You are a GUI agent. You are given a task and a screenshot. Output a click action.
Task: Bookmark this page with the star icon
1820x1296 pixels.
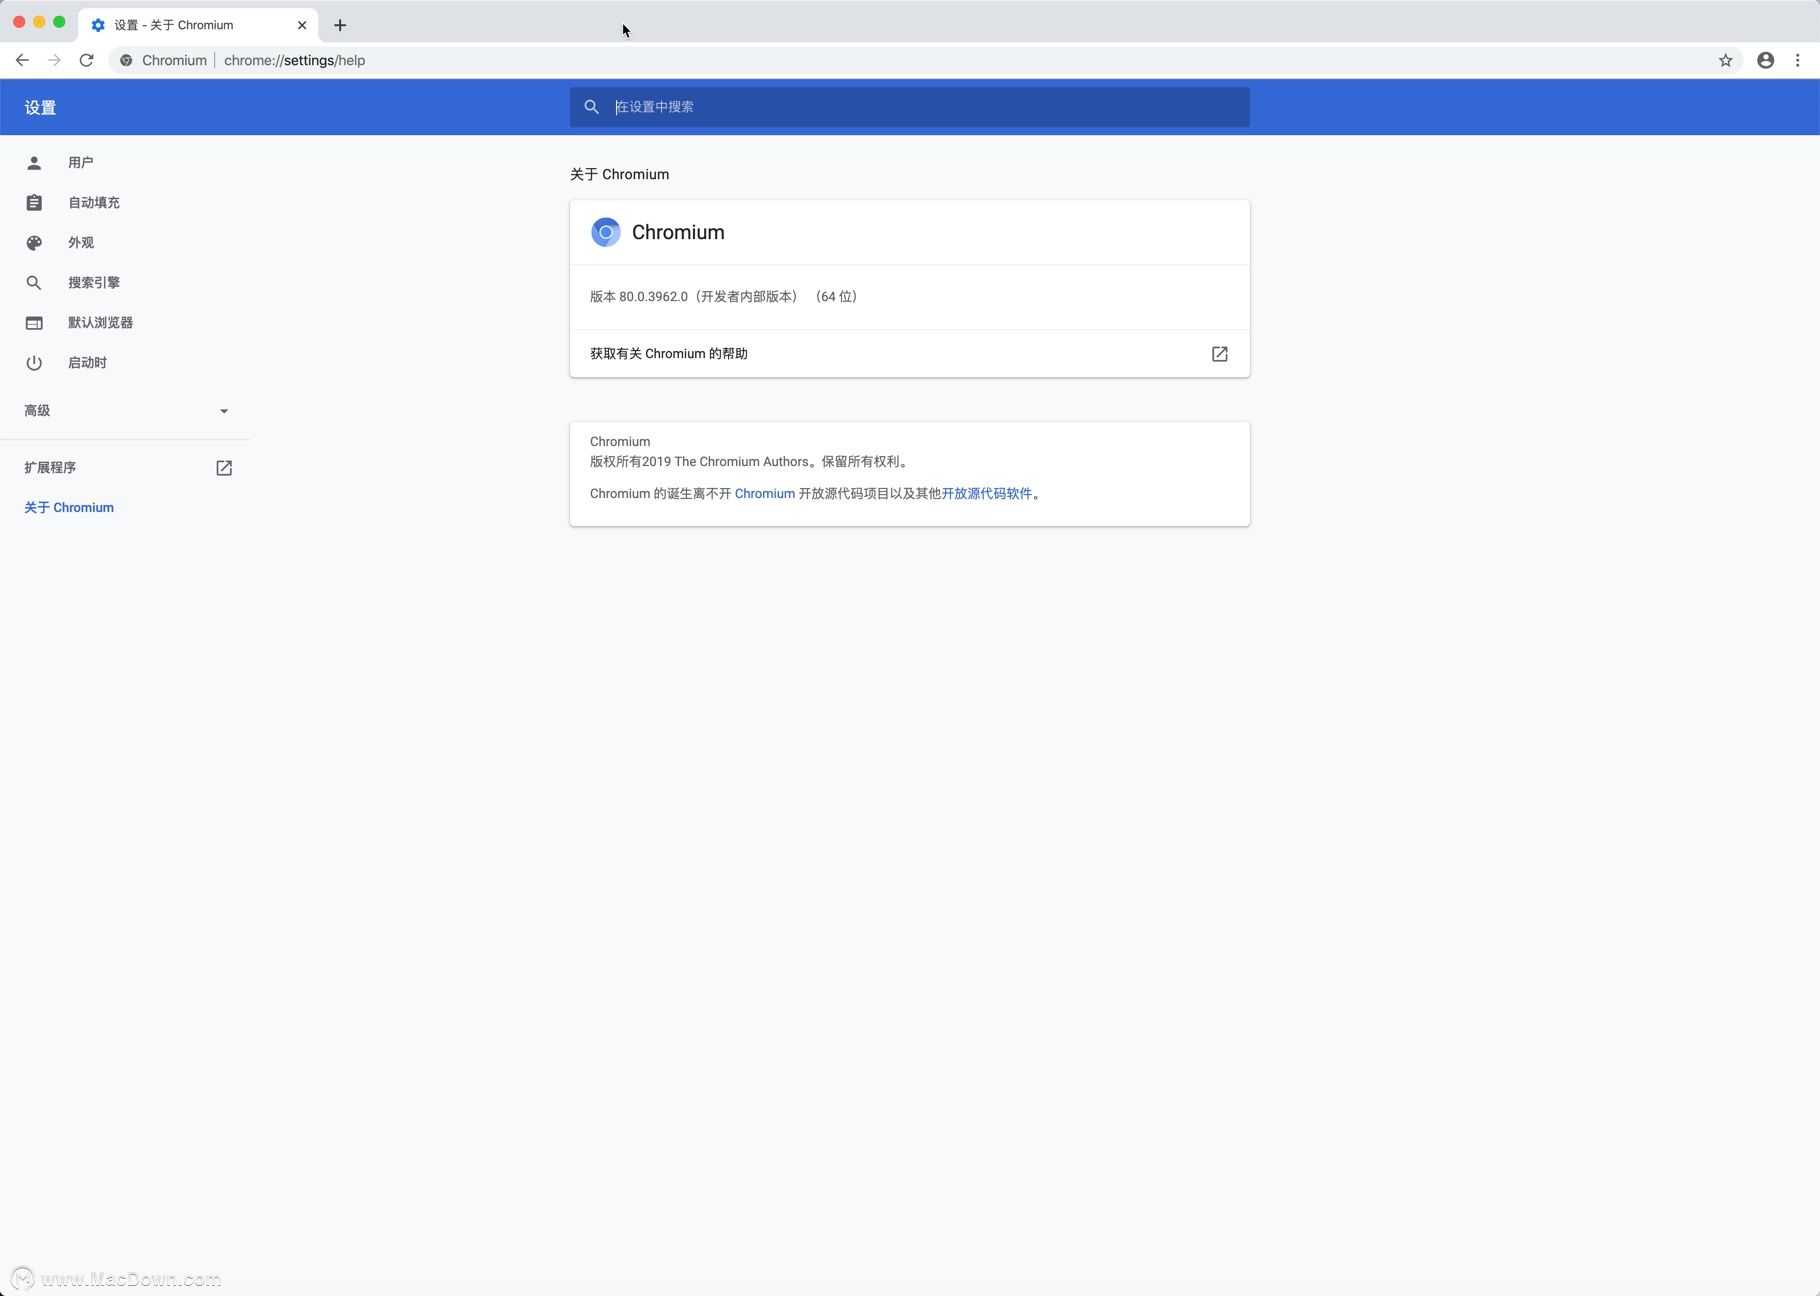tap(1725, 60)
